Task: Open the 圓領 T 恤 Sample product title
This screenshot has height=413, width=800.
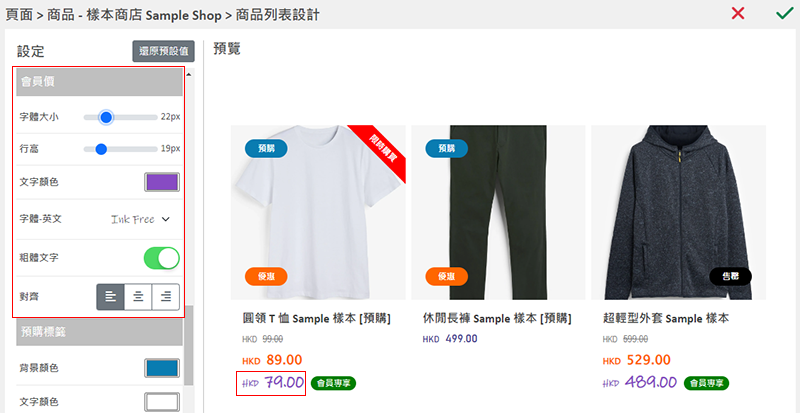Action: click(317, 319)
